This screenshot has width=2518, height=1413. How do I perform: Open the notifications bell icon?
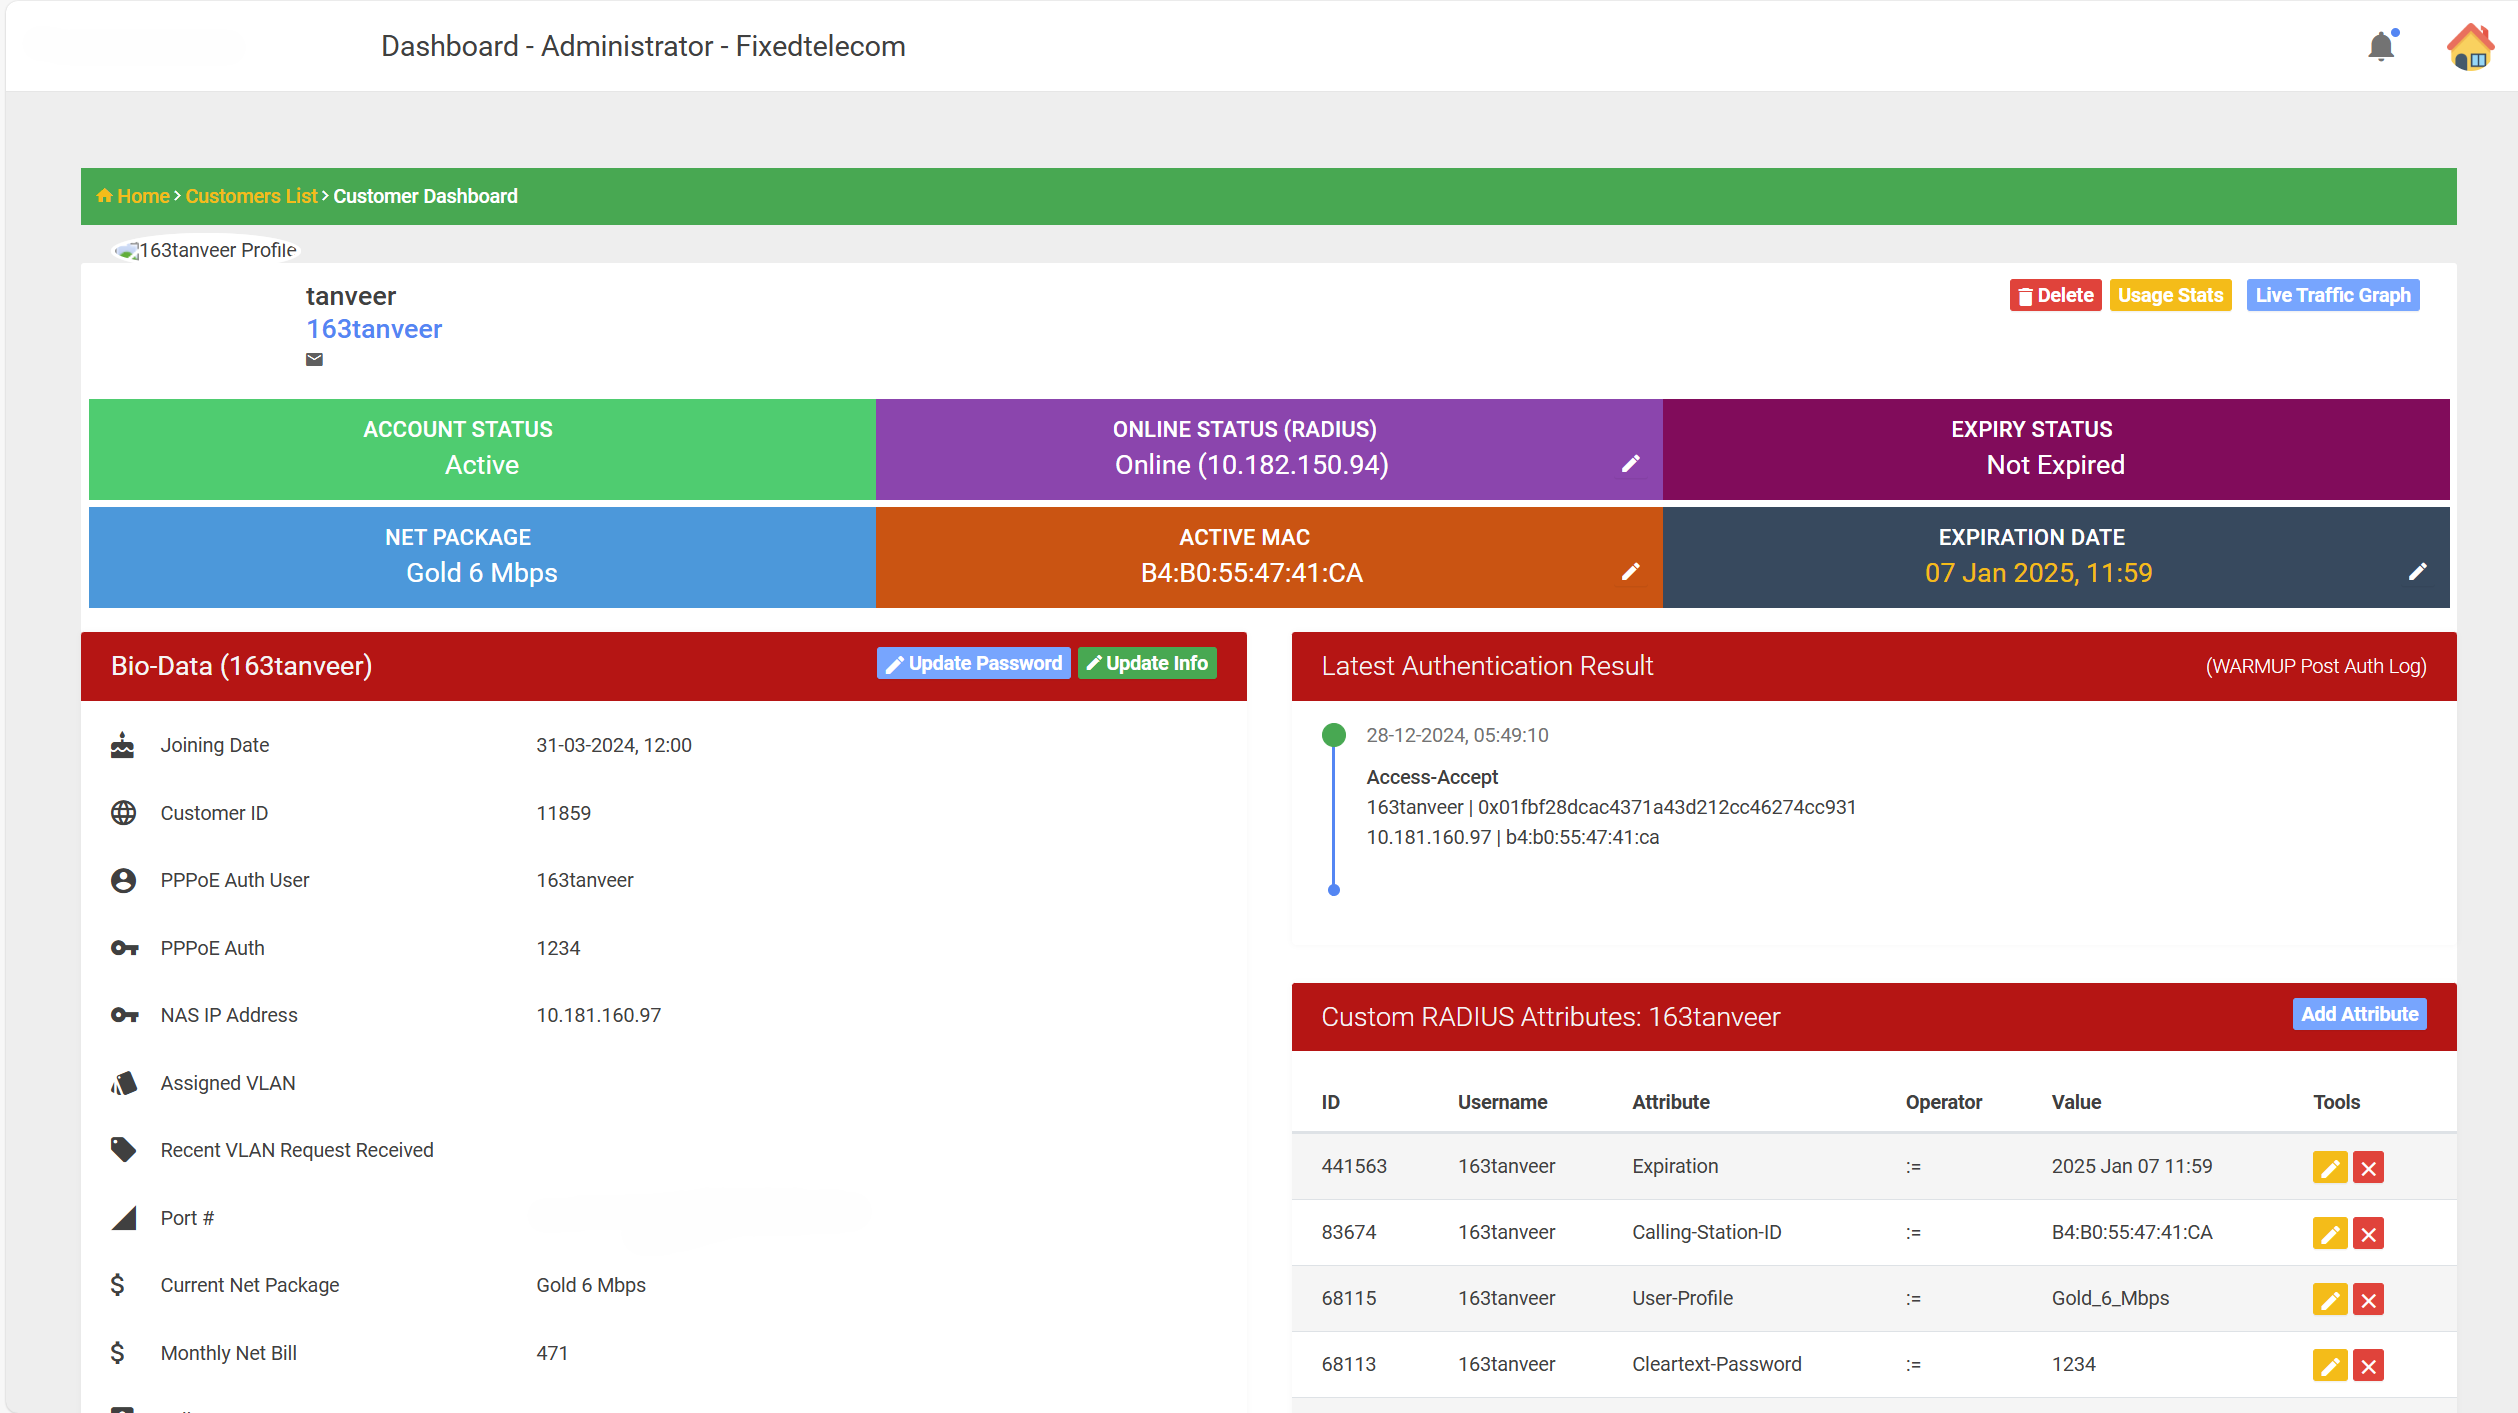(2381, 46)
